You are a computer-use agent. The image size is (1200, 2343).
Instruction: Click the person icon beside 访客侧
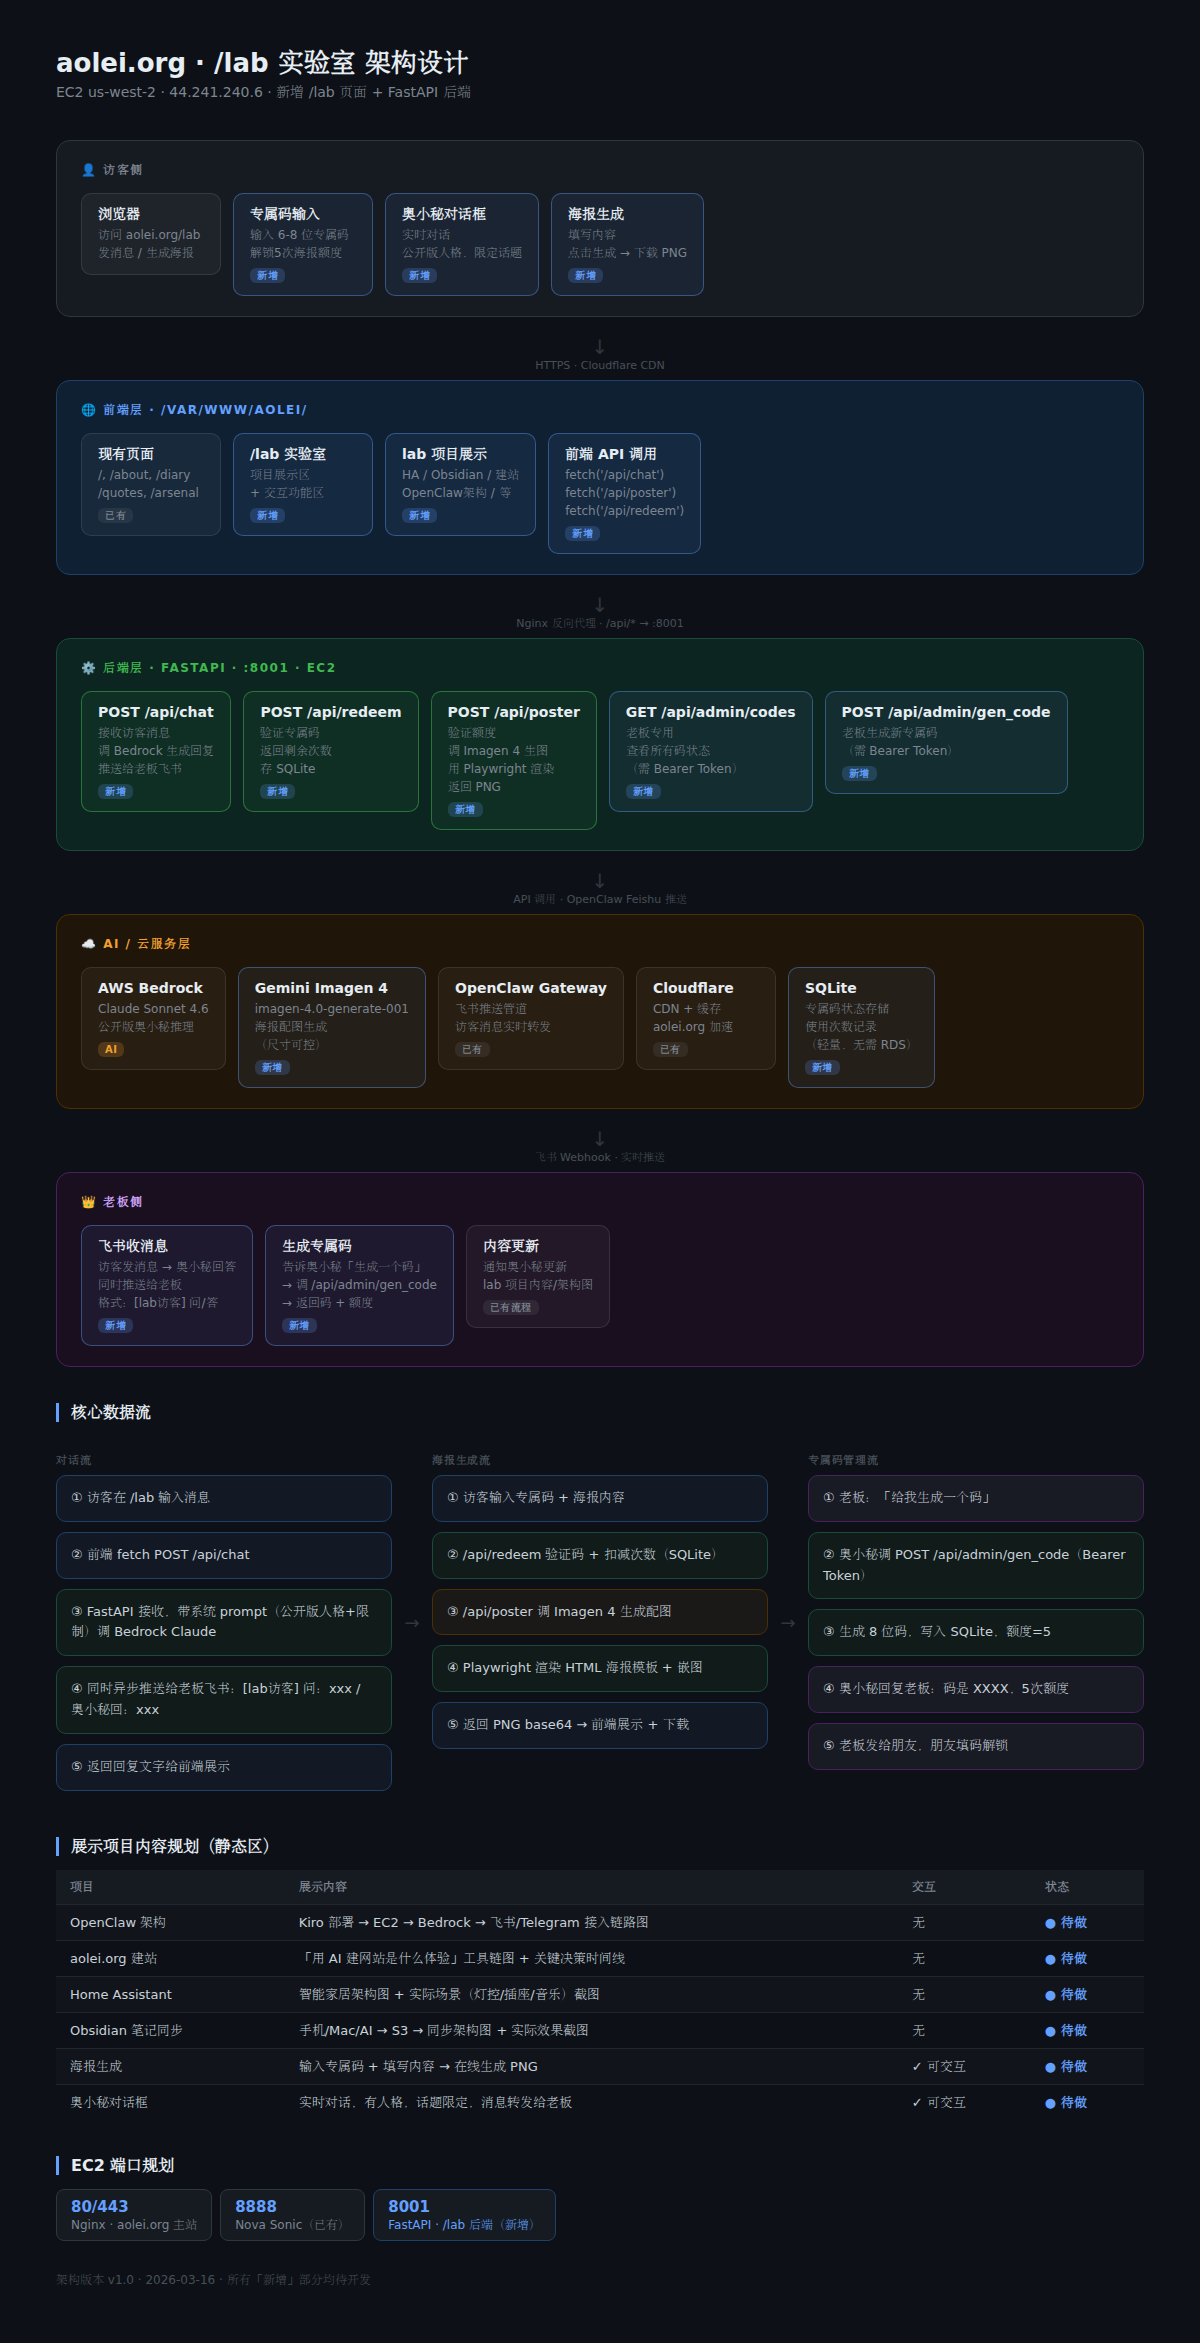(88, 170)
